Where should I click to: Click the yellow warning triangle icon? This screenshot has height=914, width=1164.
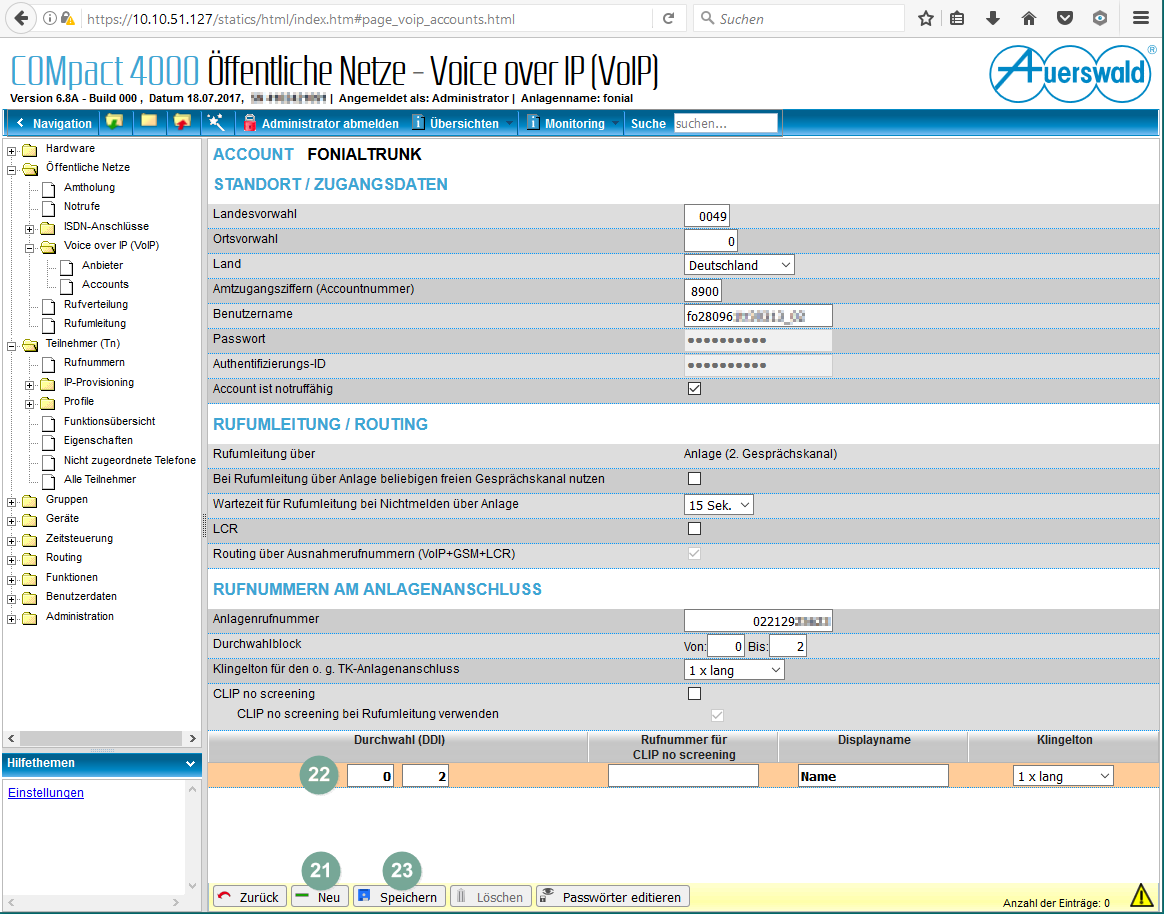tap(1141, 895)
